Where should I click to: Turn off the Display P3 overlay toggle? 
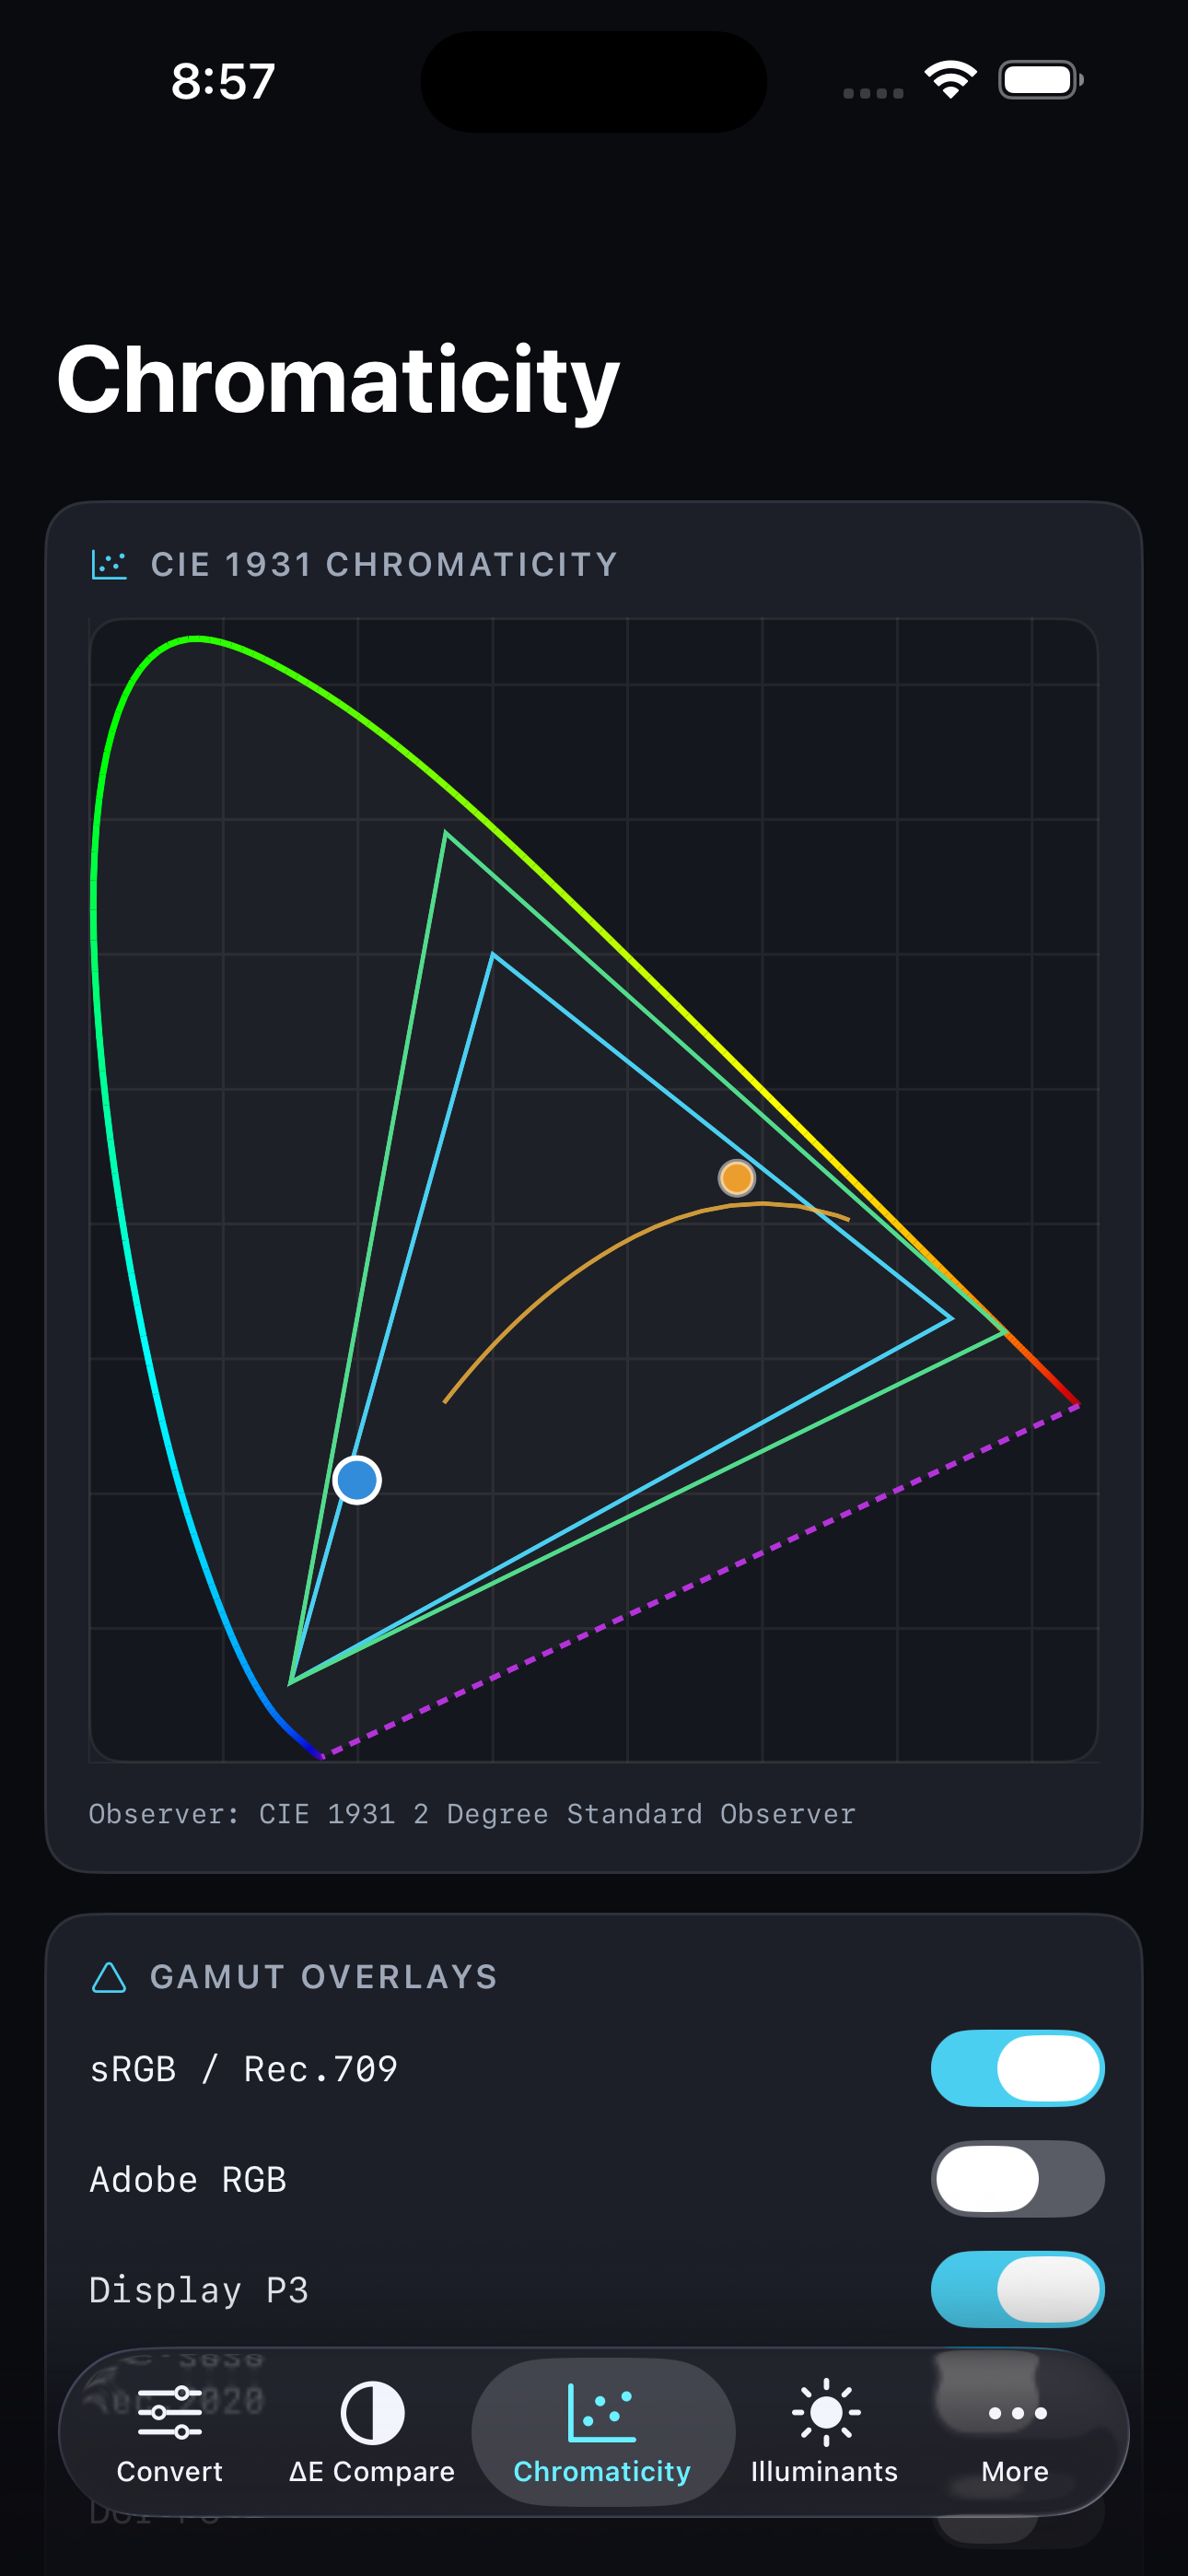(x=1017, y=2289)
